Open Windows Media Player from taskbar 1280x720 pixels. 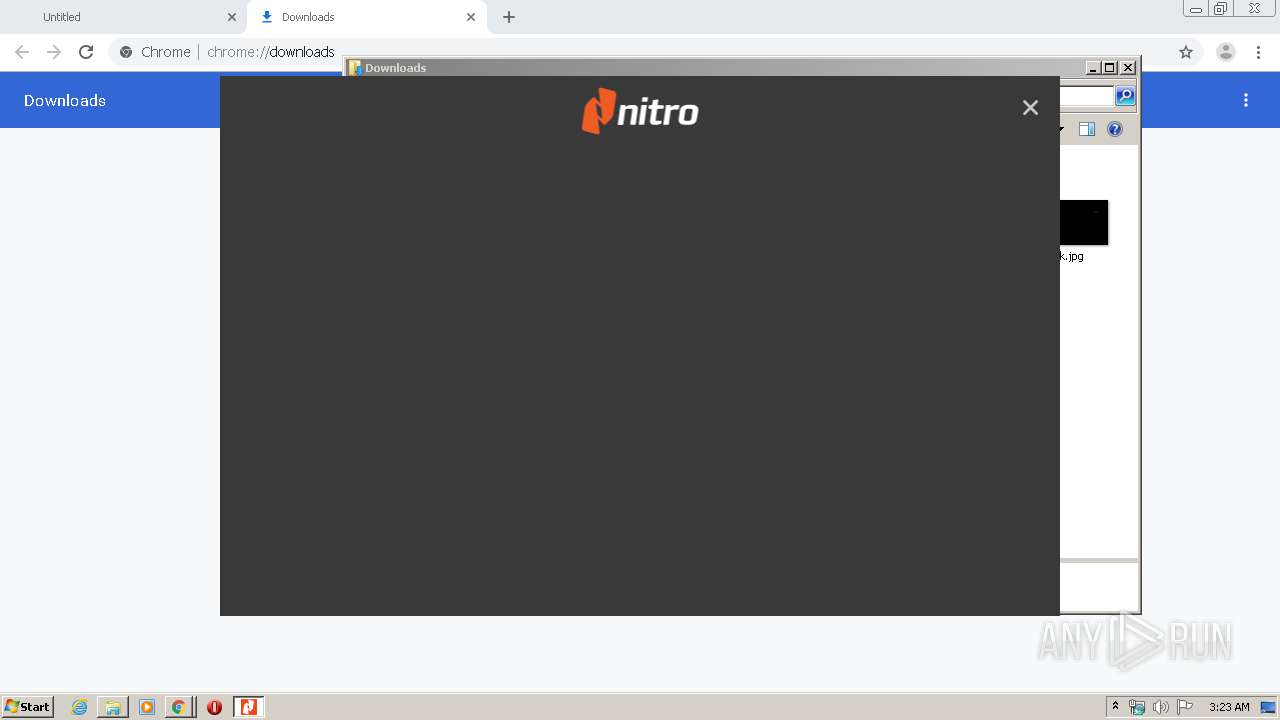(147, 707)
